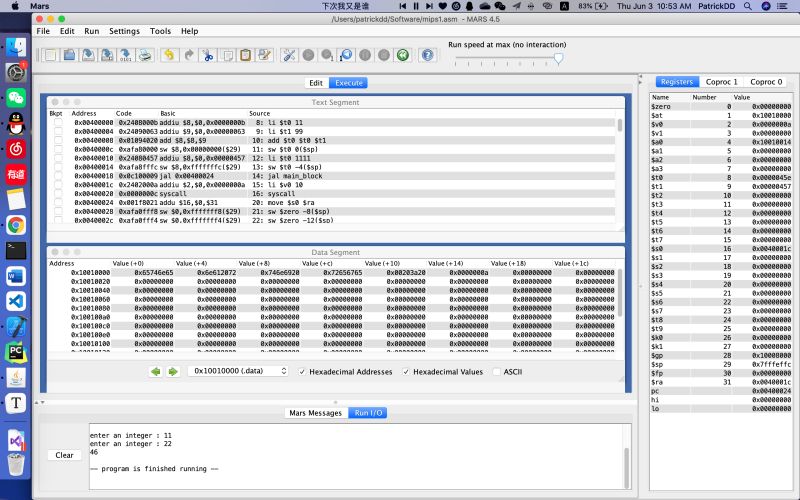
Task: Open WeChat from the Dock
Action: (16, 98)
